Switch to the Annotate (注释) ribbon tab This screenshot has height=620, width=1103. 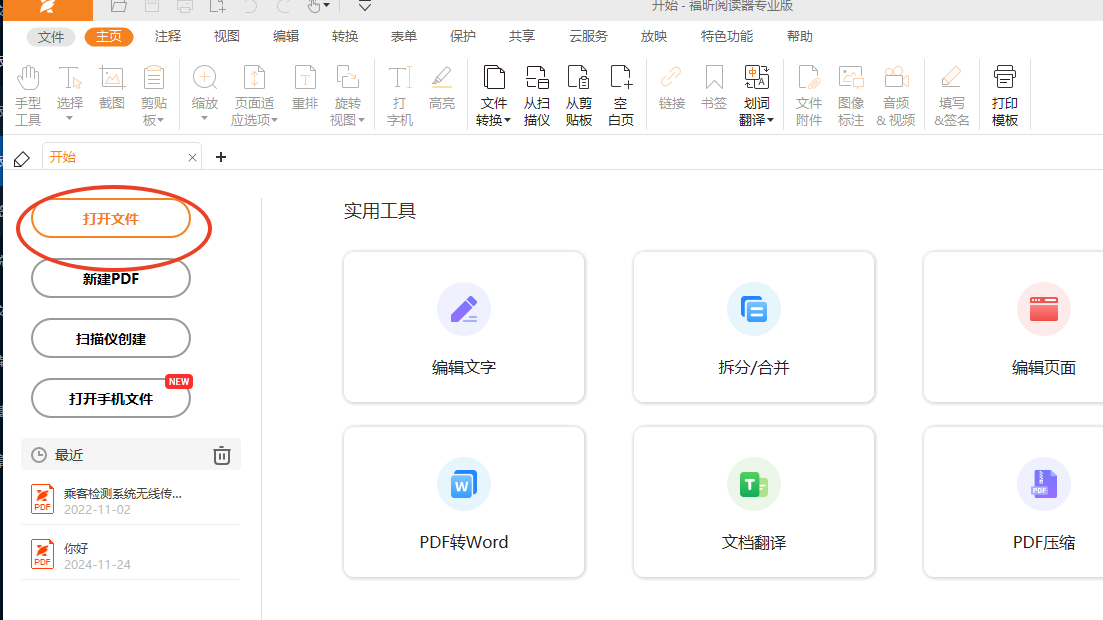point(168,37)
